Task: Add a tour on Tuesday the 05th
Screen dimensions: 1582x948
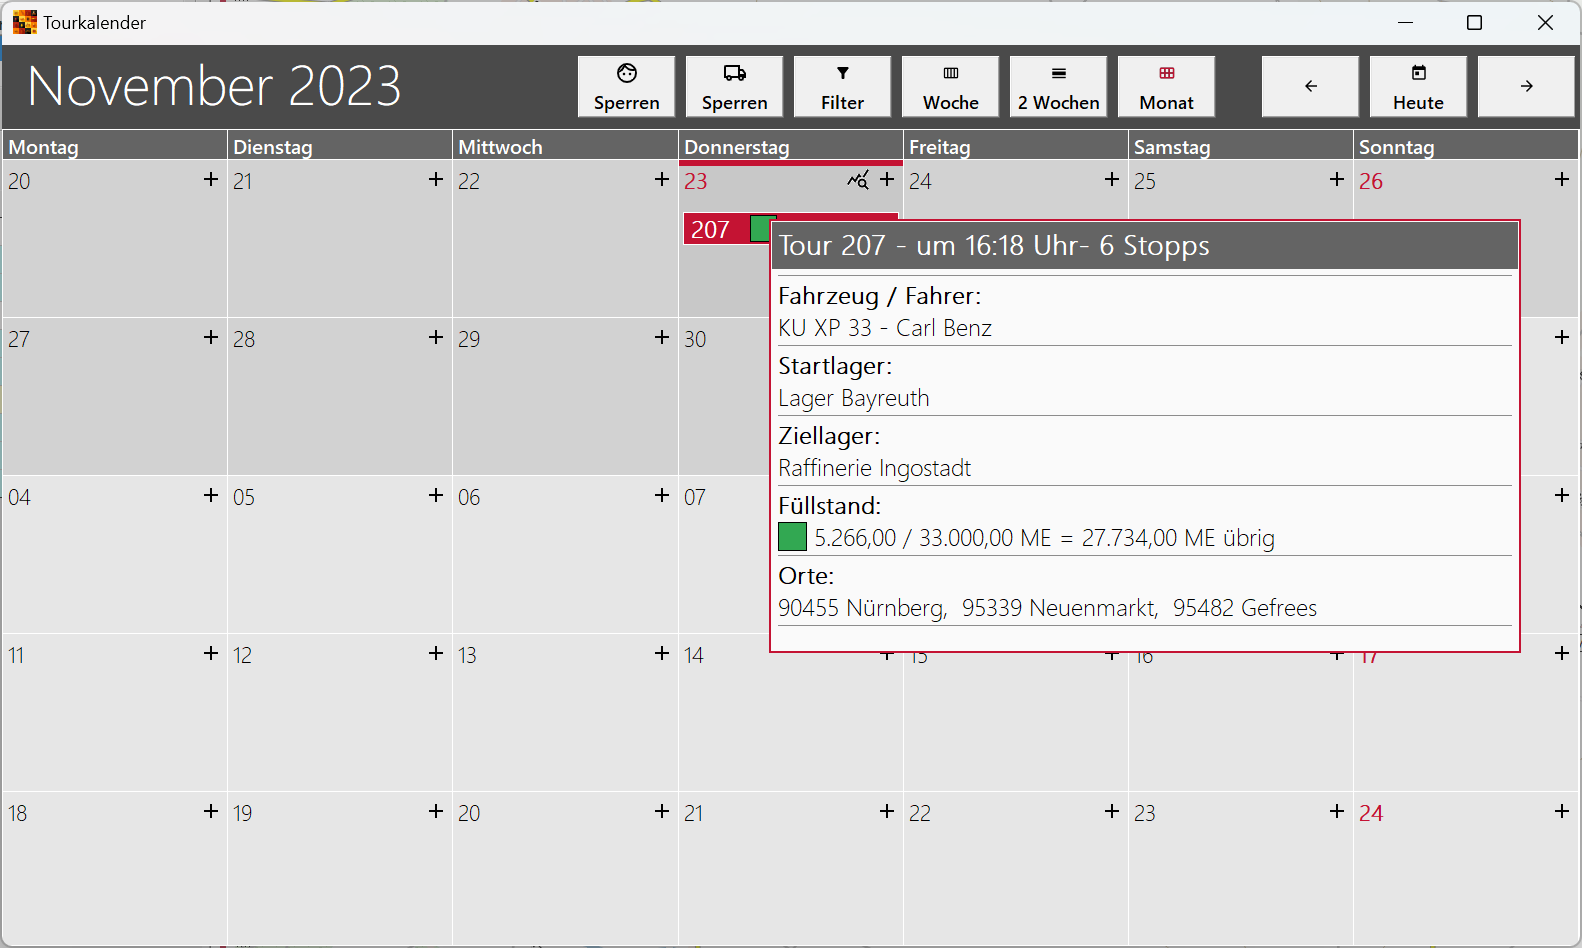Action: click(x=435, y=495)
